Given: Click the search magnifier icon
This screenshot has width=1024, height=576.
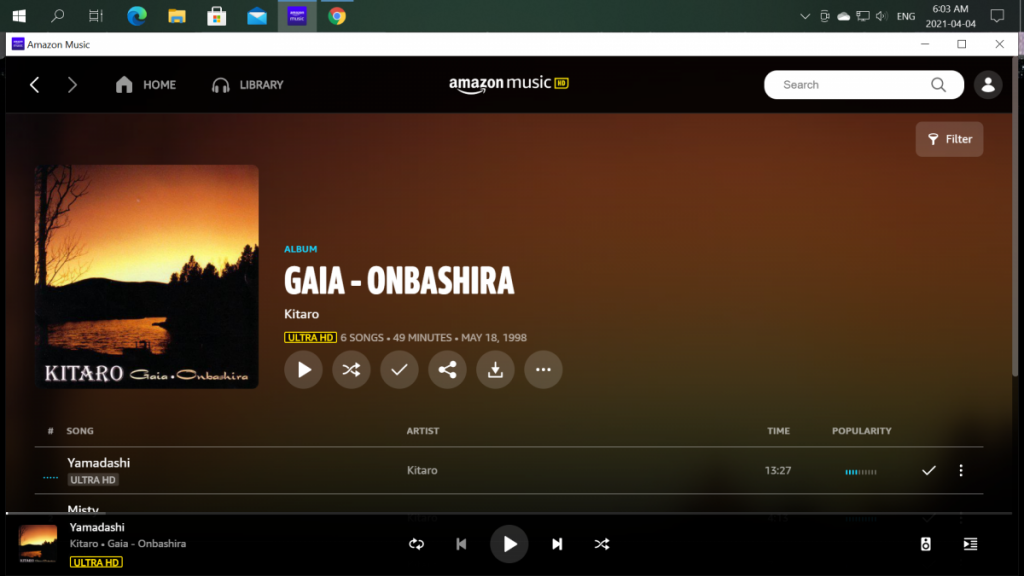Looking at the screenshot, I should pyautogui.click(x=938, y=85).
